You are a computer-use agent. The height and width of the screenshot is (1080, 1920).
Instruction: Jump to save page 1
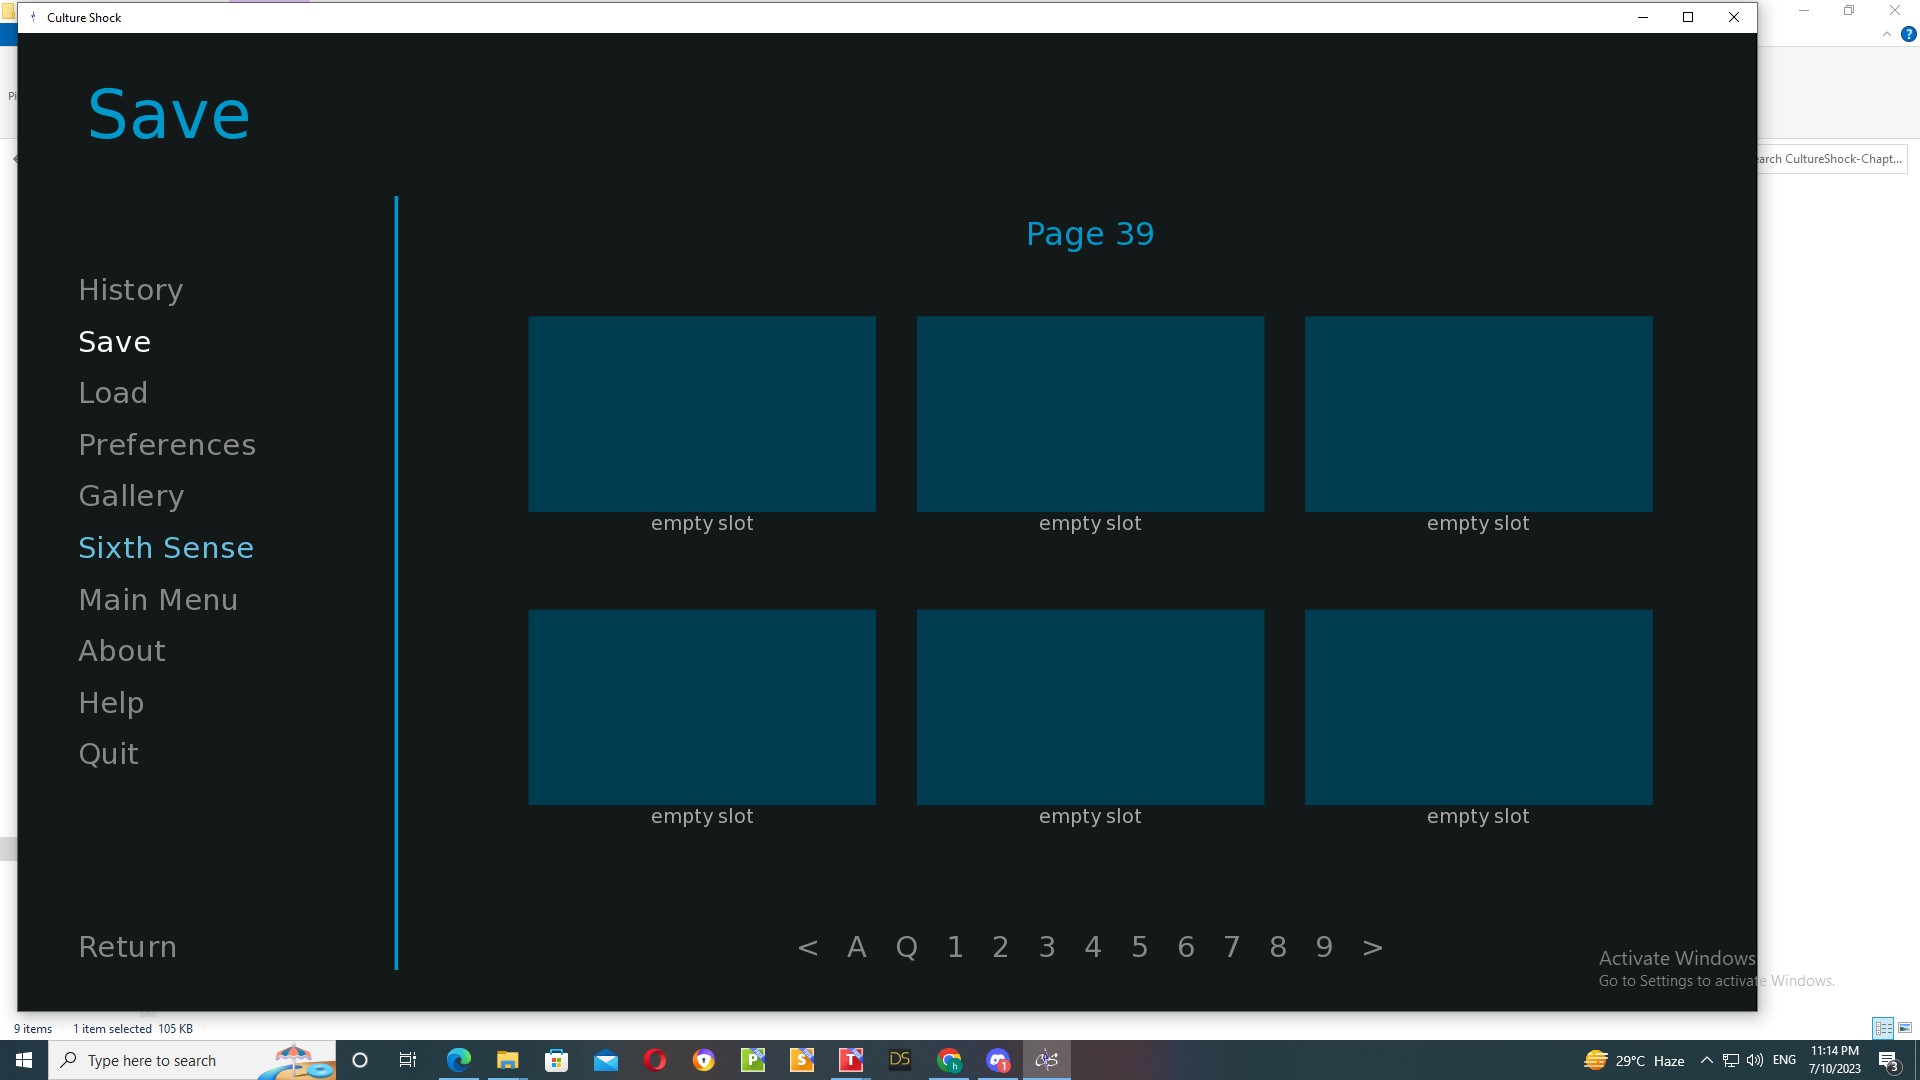coord(955,947)
